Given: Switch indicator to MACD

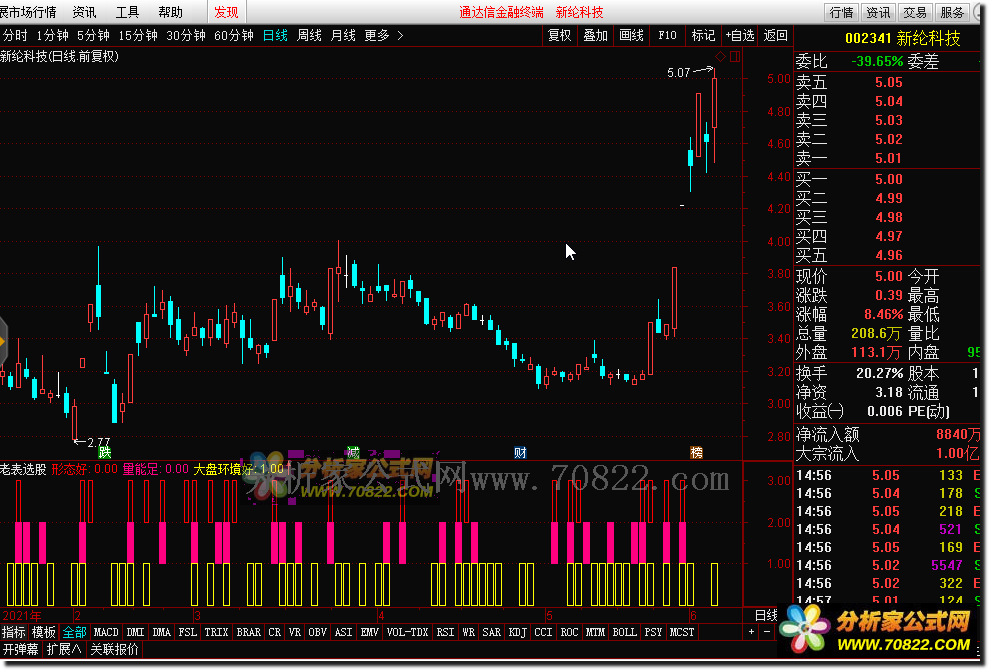Looking at the screenshot, I should (x=106, y=632).
